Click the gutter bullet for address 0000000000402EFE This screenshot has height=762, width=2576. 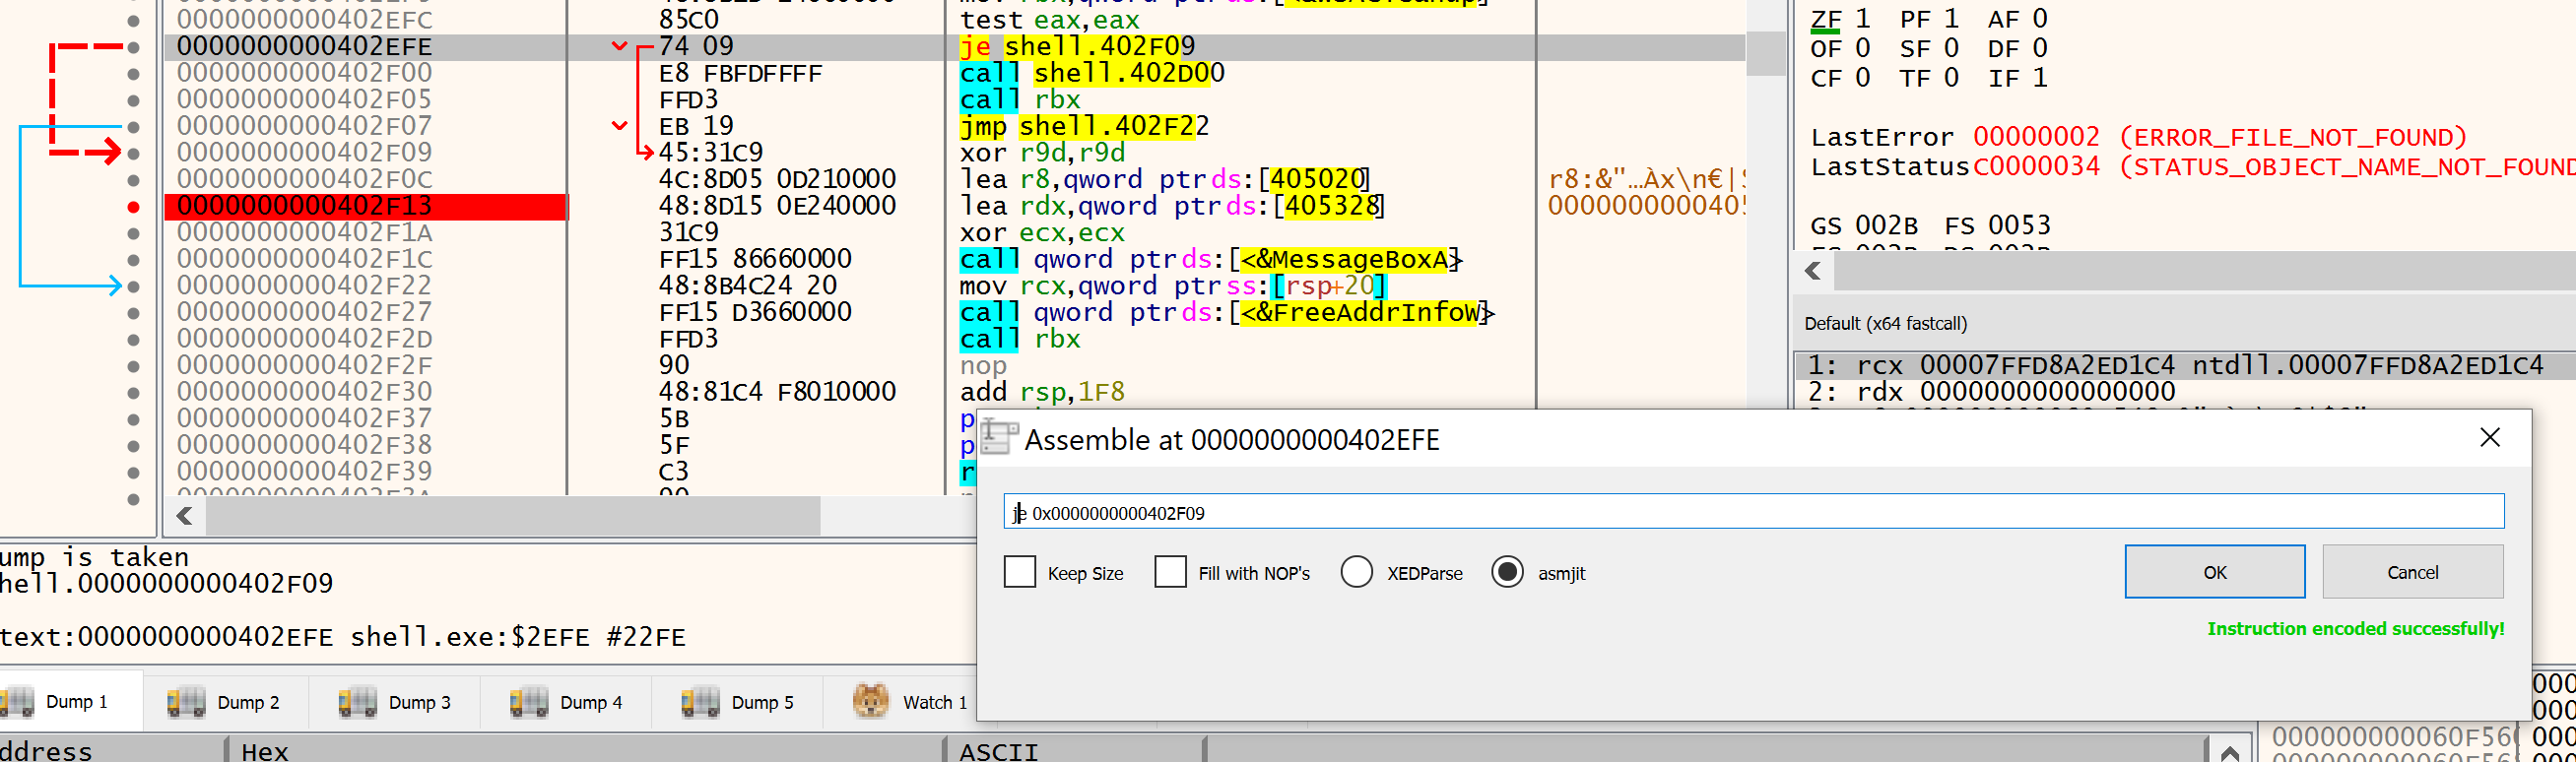[x=134, y=46]
